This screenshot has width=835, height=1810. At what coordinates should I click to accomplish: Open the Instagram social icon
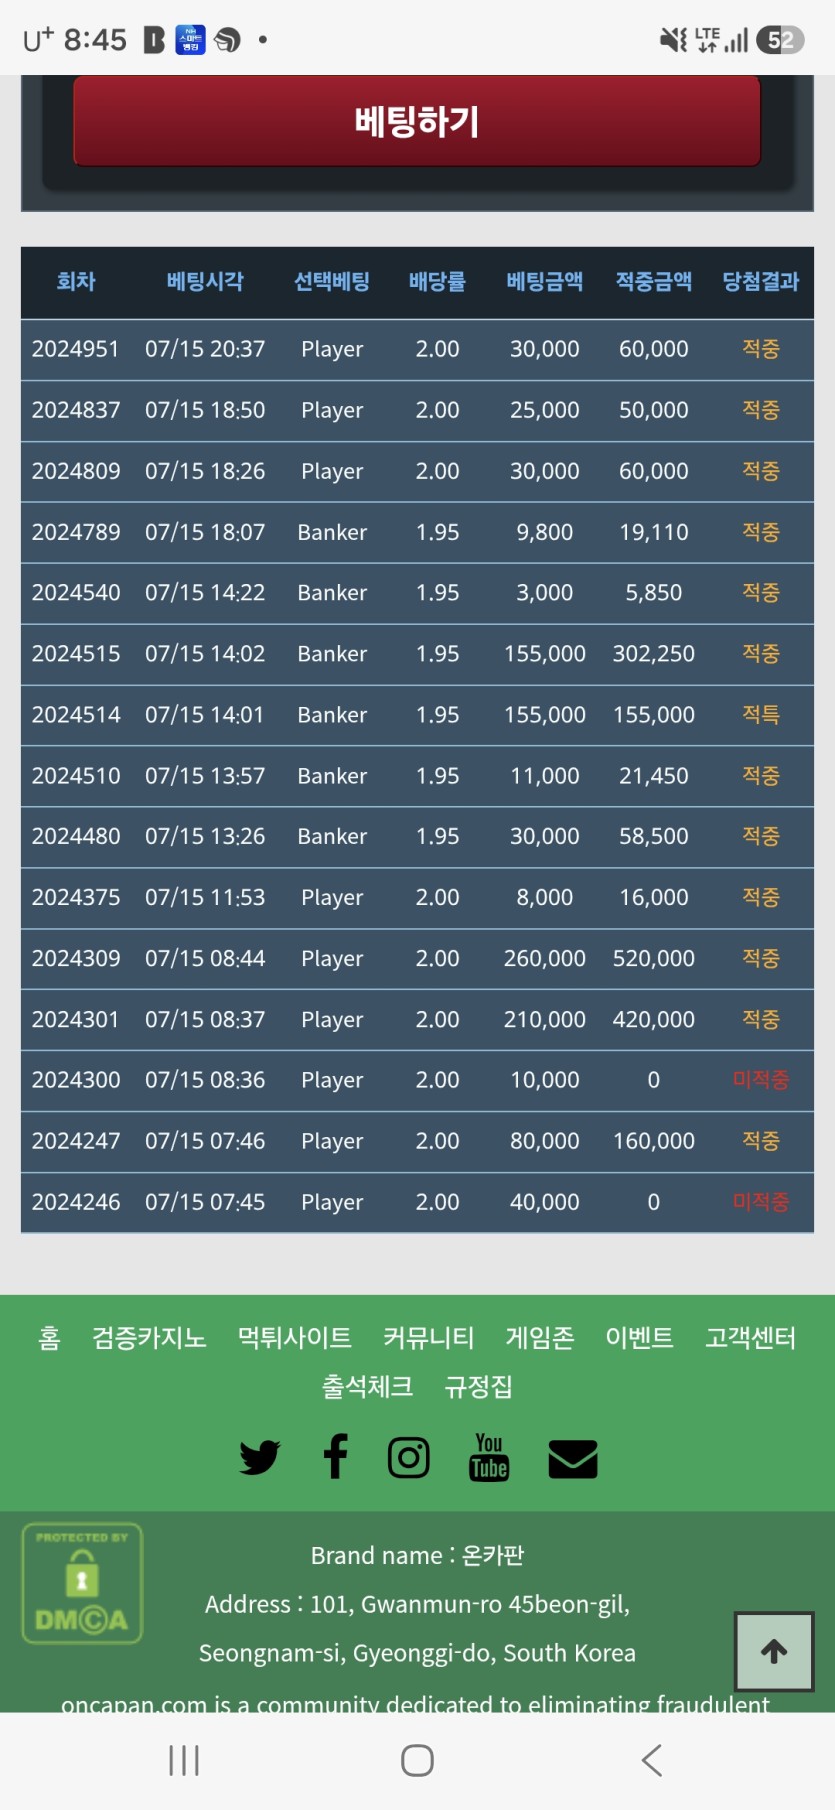click(x=409, y=1458)
